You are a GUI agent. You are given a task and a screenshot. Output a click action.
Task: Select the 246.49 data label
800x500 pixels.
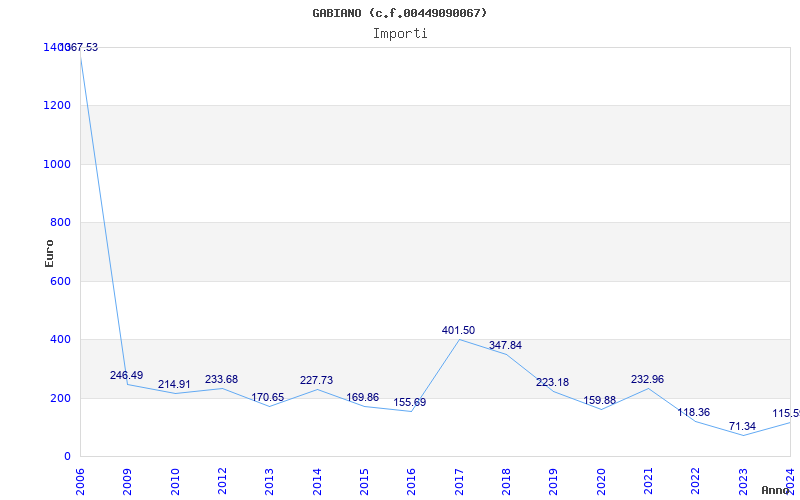pyautogui.click(x=127, y=376)
